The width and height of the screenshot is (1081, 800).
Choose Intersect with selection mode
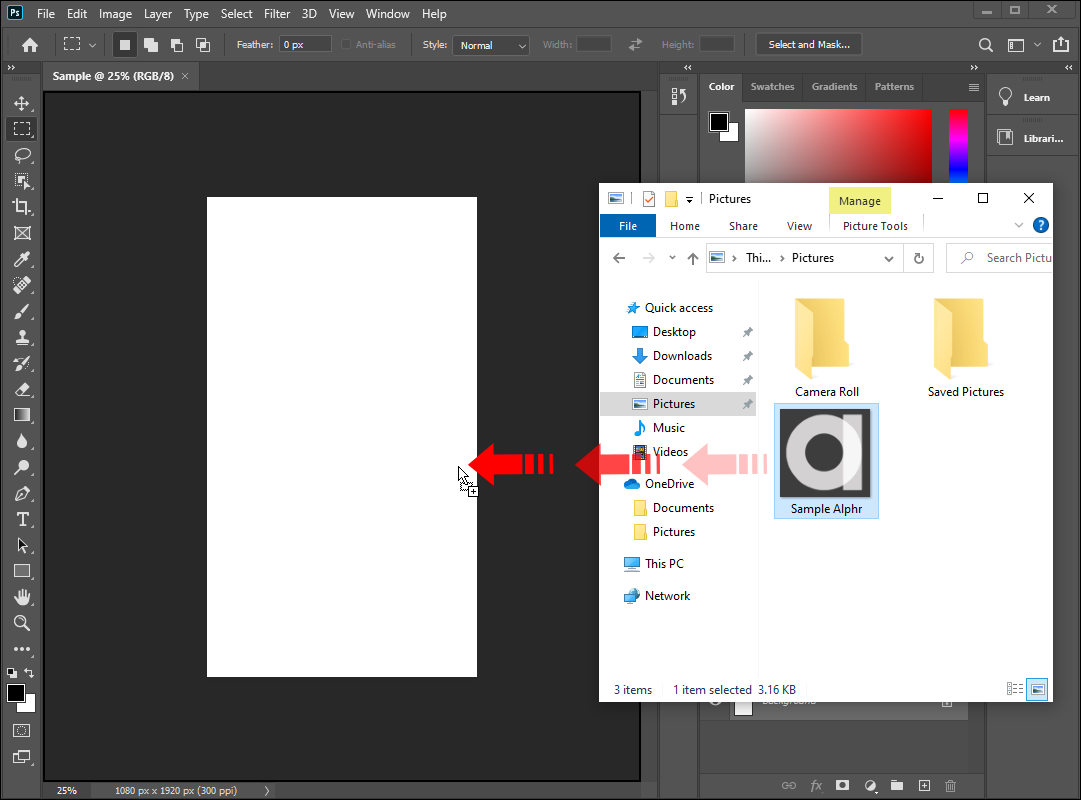[x=203, y=45]
